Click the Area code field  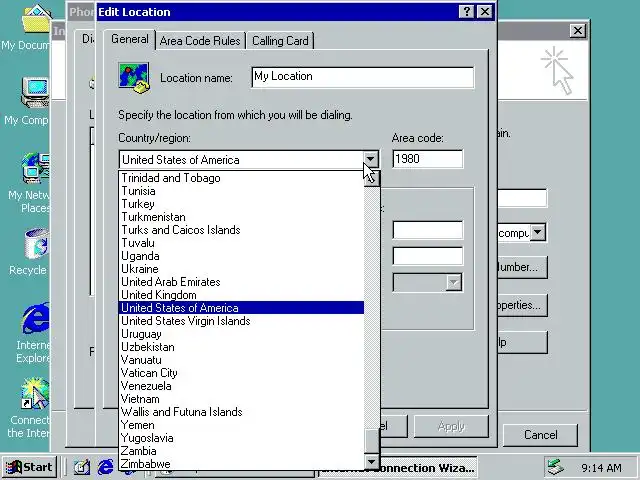[427, 159]
